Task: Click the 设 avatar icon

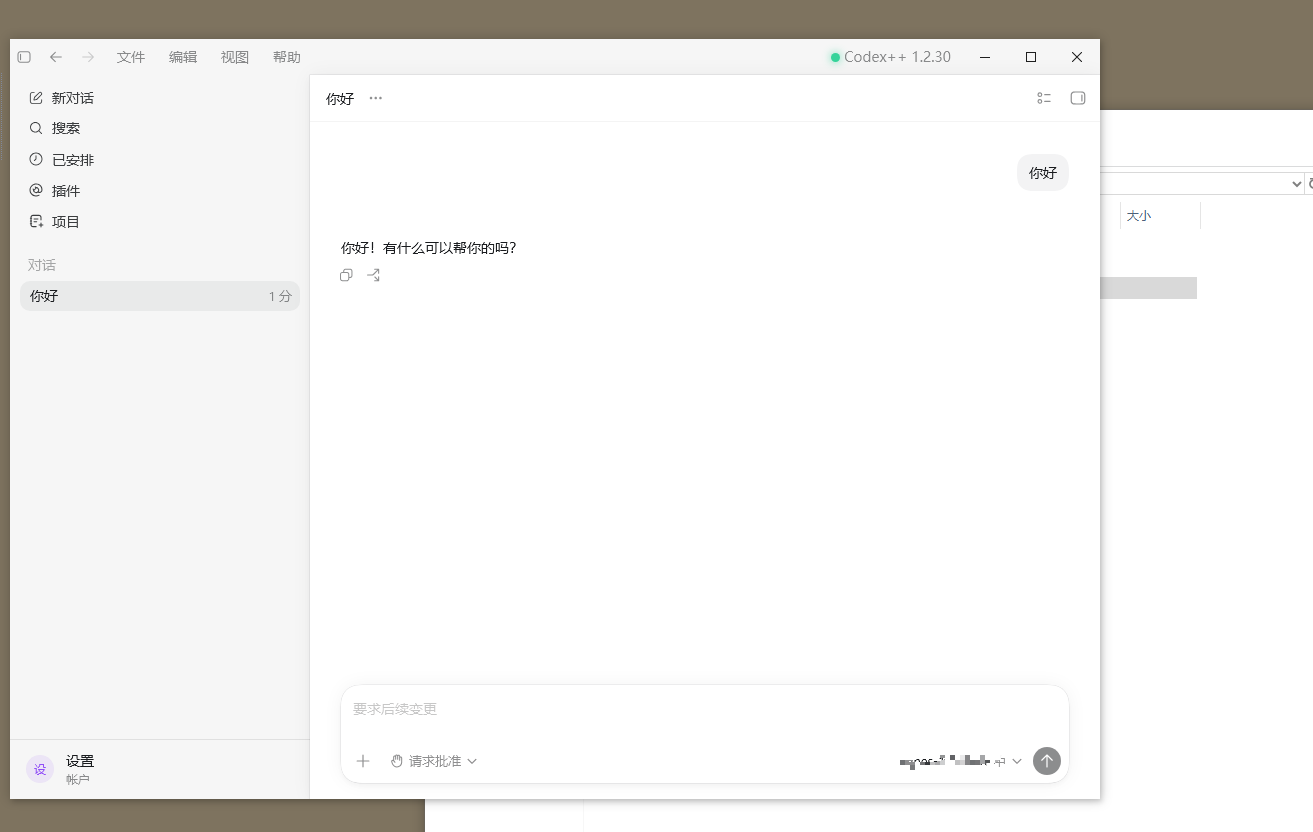Action: point(40,769)
